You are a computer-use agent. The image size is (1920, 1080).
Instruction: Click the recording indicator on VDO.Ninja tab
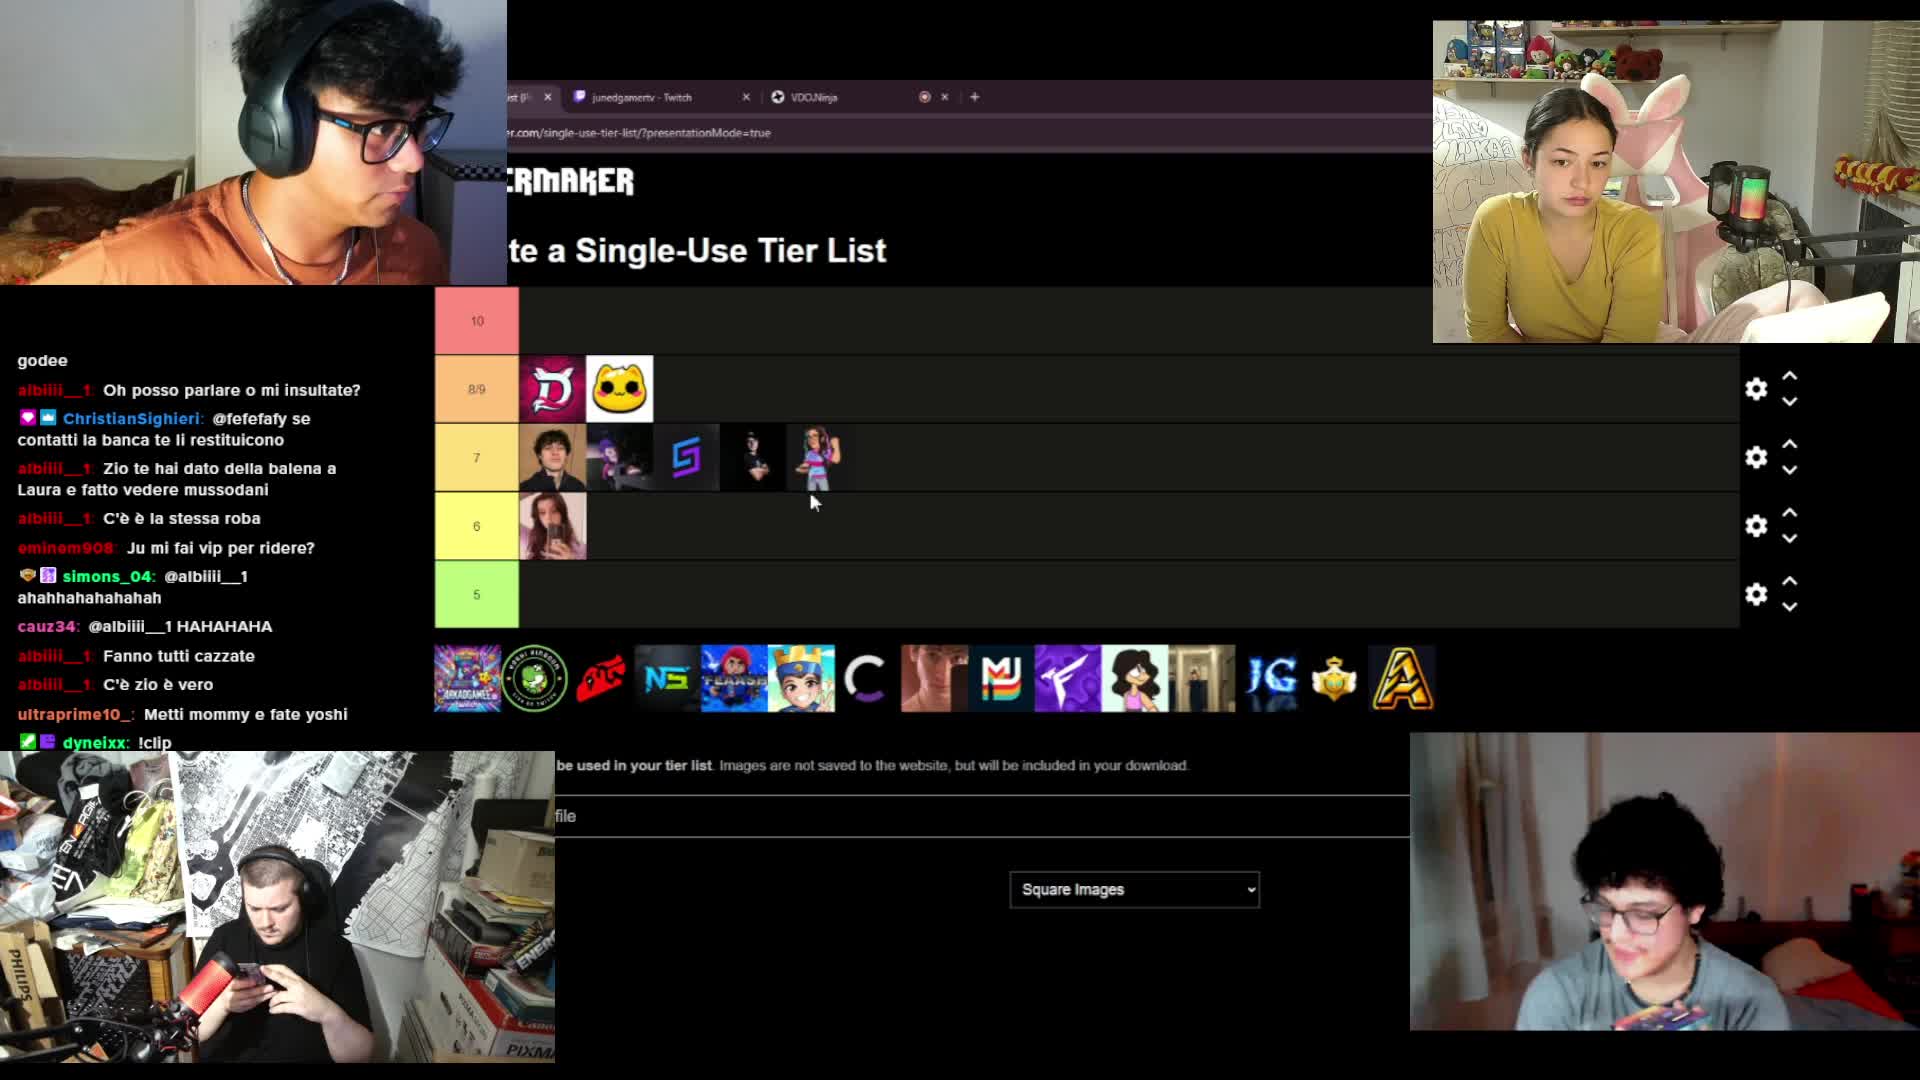tap(925, 97)
